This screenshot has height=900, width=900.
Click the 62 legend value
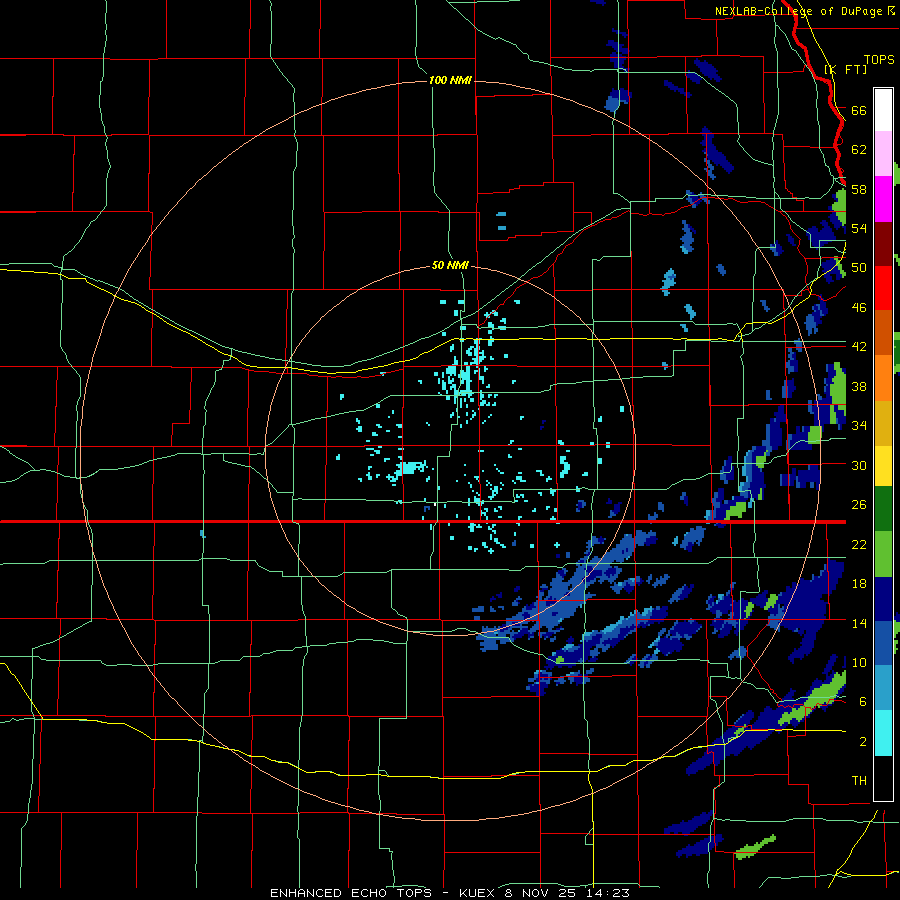859,150
